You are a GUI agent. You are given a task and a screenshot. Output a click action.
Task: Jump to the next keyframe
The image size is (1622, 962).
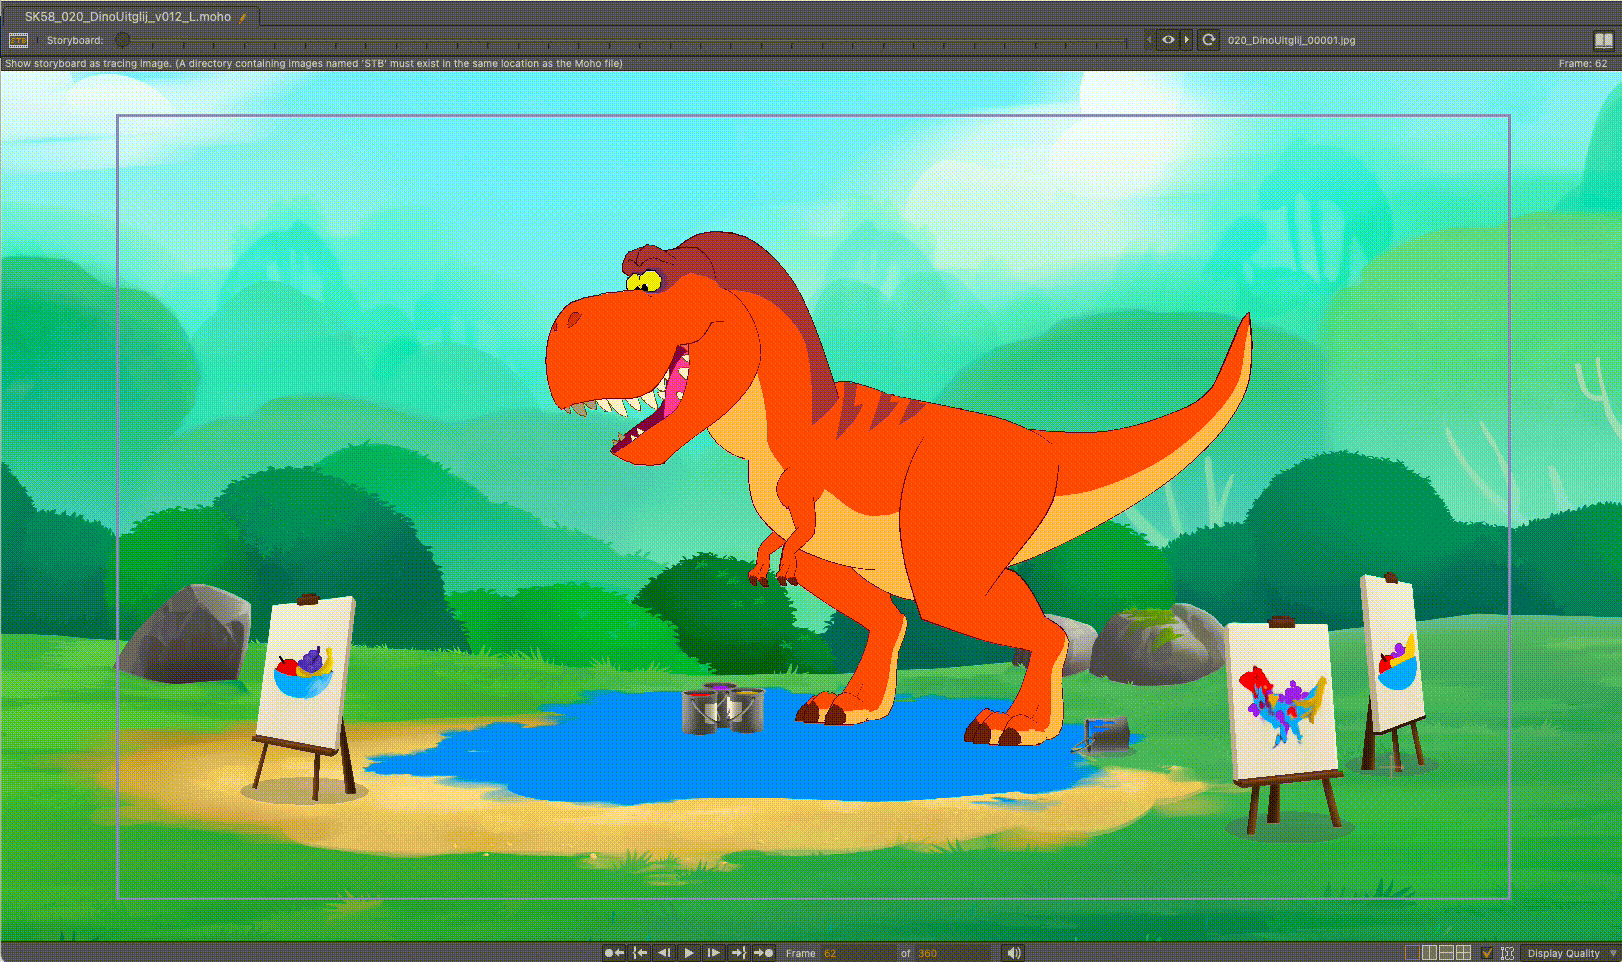[x=738, y=953]
